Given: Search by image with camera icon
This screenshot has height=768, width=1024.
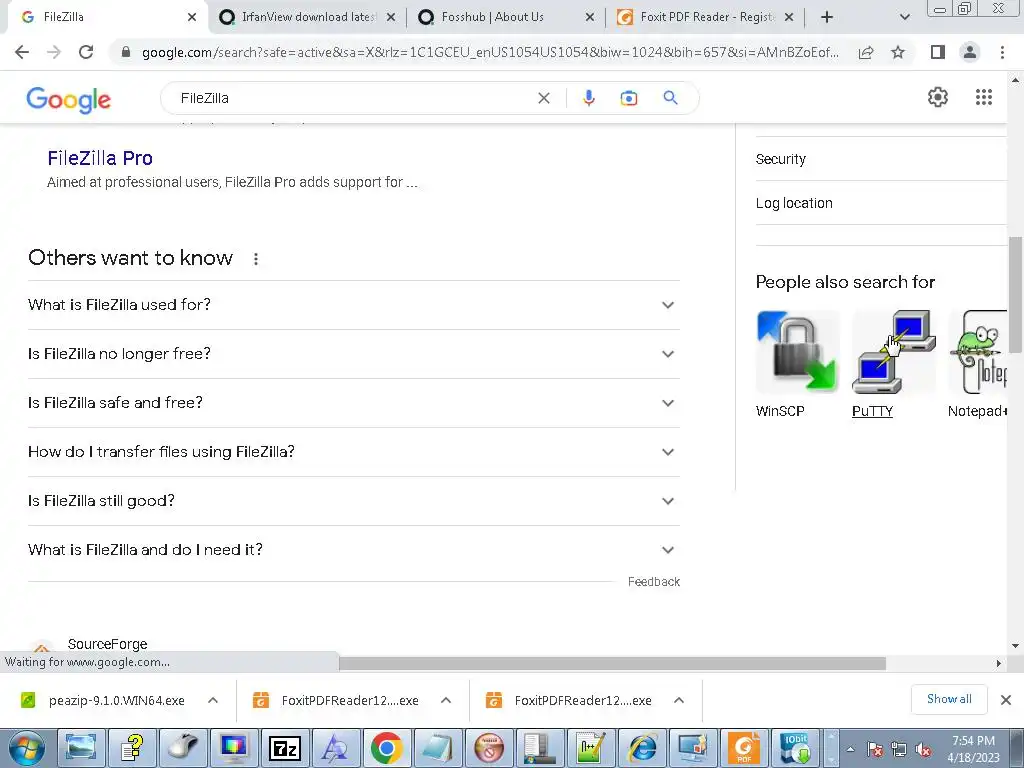Looking at the screenshot, I should (628, 98).
